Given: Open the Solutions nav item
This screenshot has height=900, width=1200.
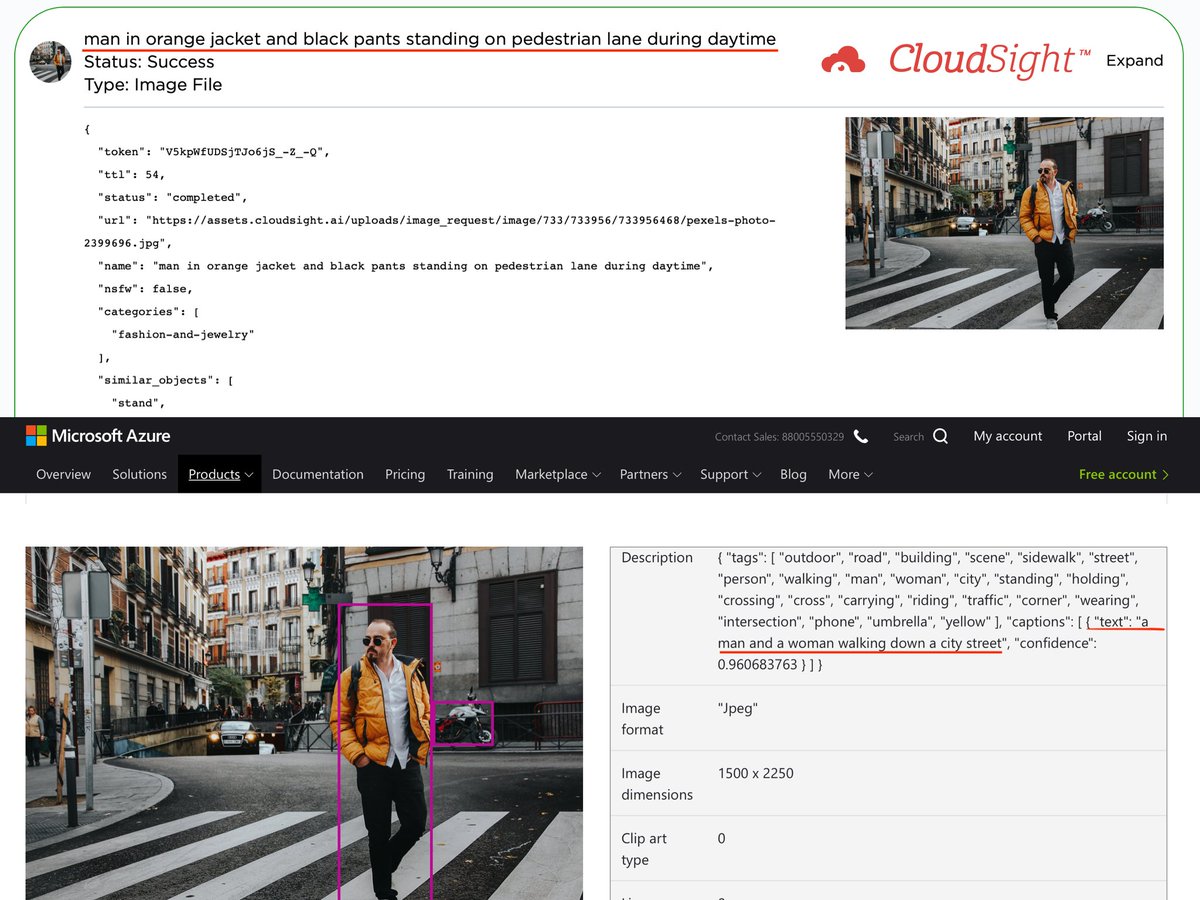Looking at the screenshot, I should [139, 474].
